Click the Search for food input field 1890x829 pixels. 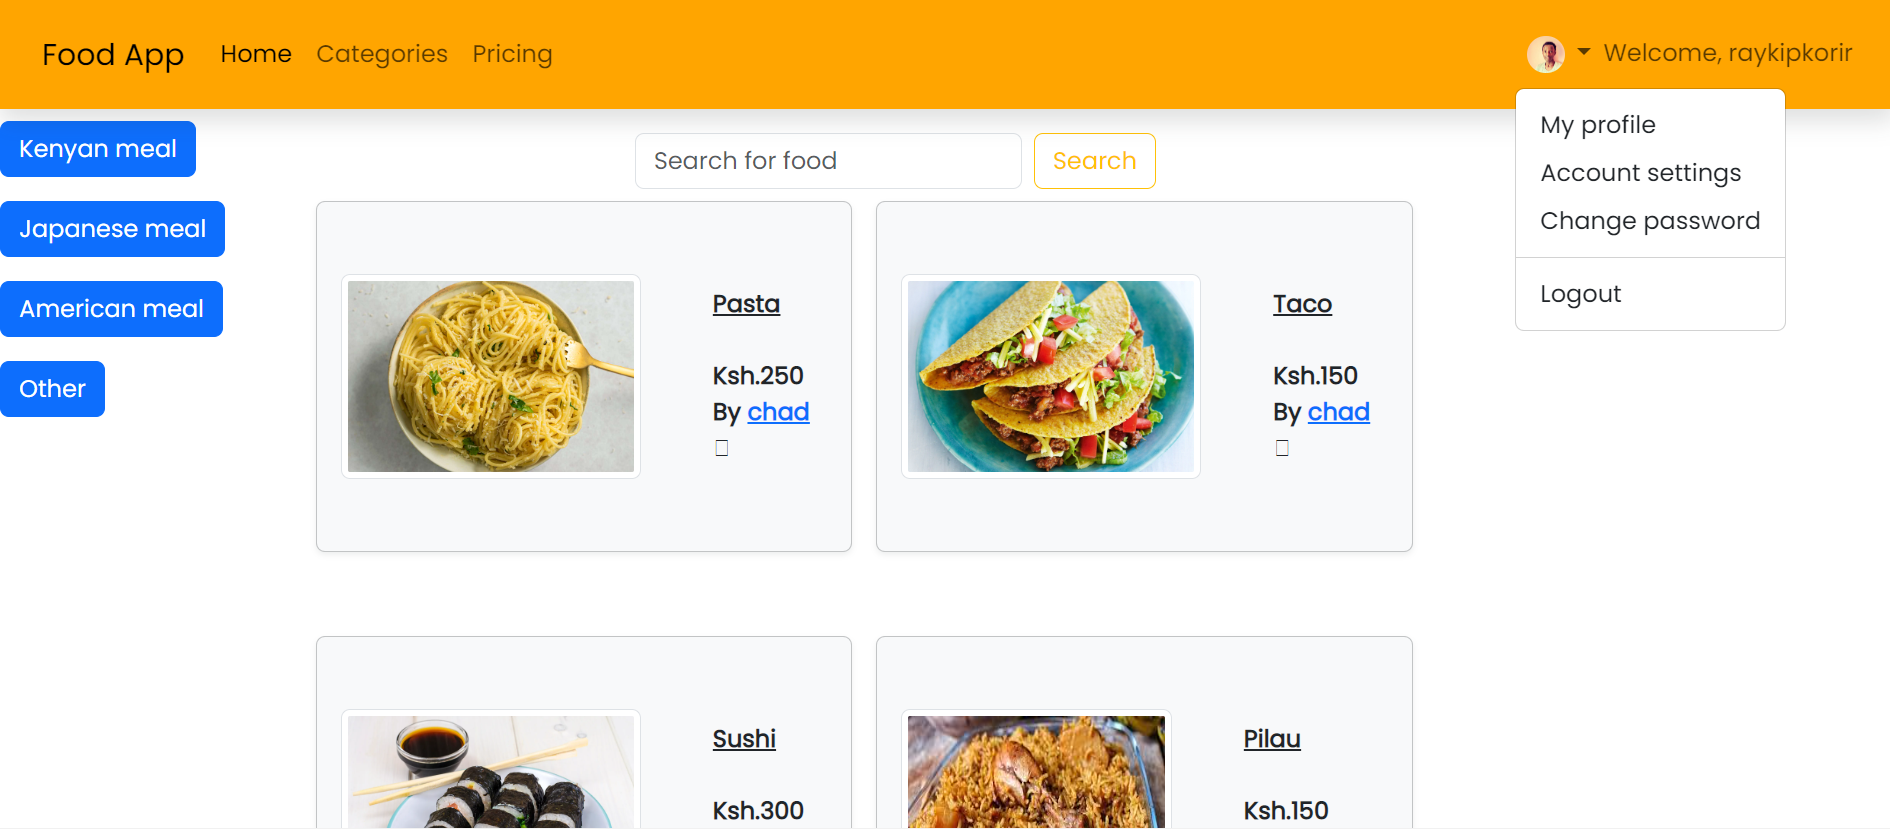[x=828, y=160]
